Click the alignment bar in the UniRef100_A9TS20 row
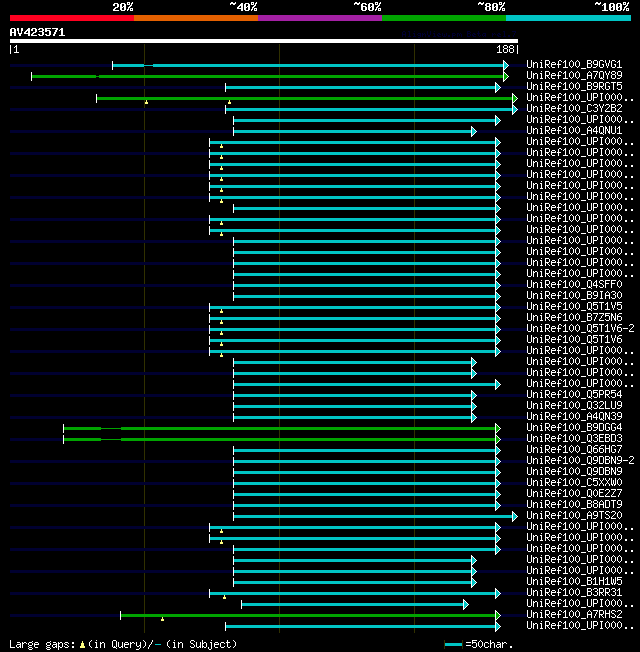Viewport: 640px width, 652px height. pos(375,516)
